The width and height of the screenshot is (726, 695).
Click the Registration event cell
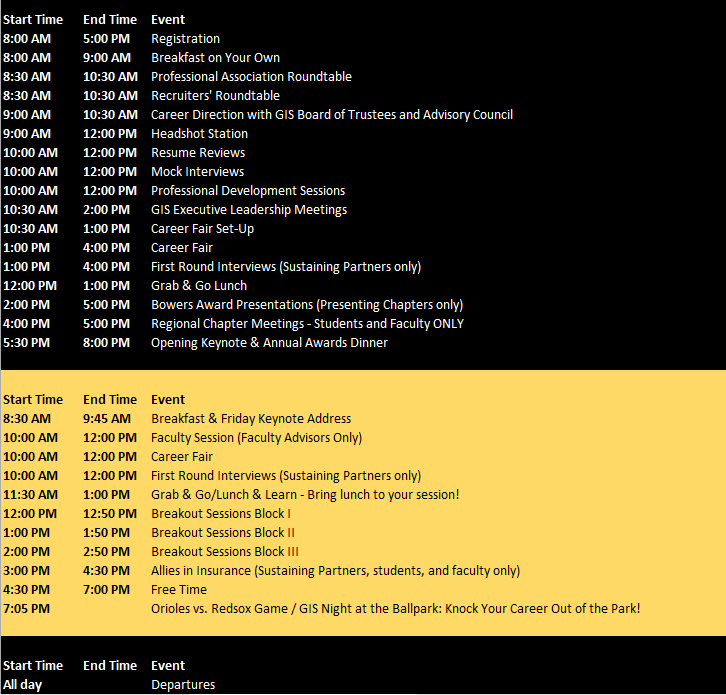pyautogui.click(x=185, y=39)
